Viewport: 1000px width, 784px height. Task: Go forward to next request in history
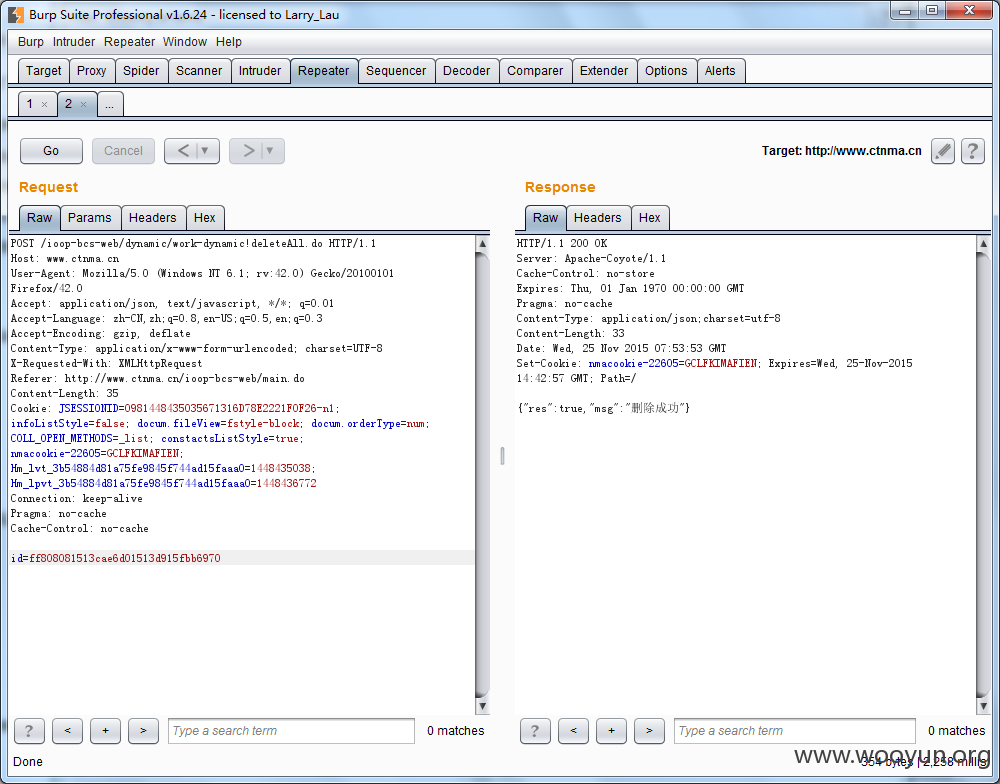click(248, 151)
